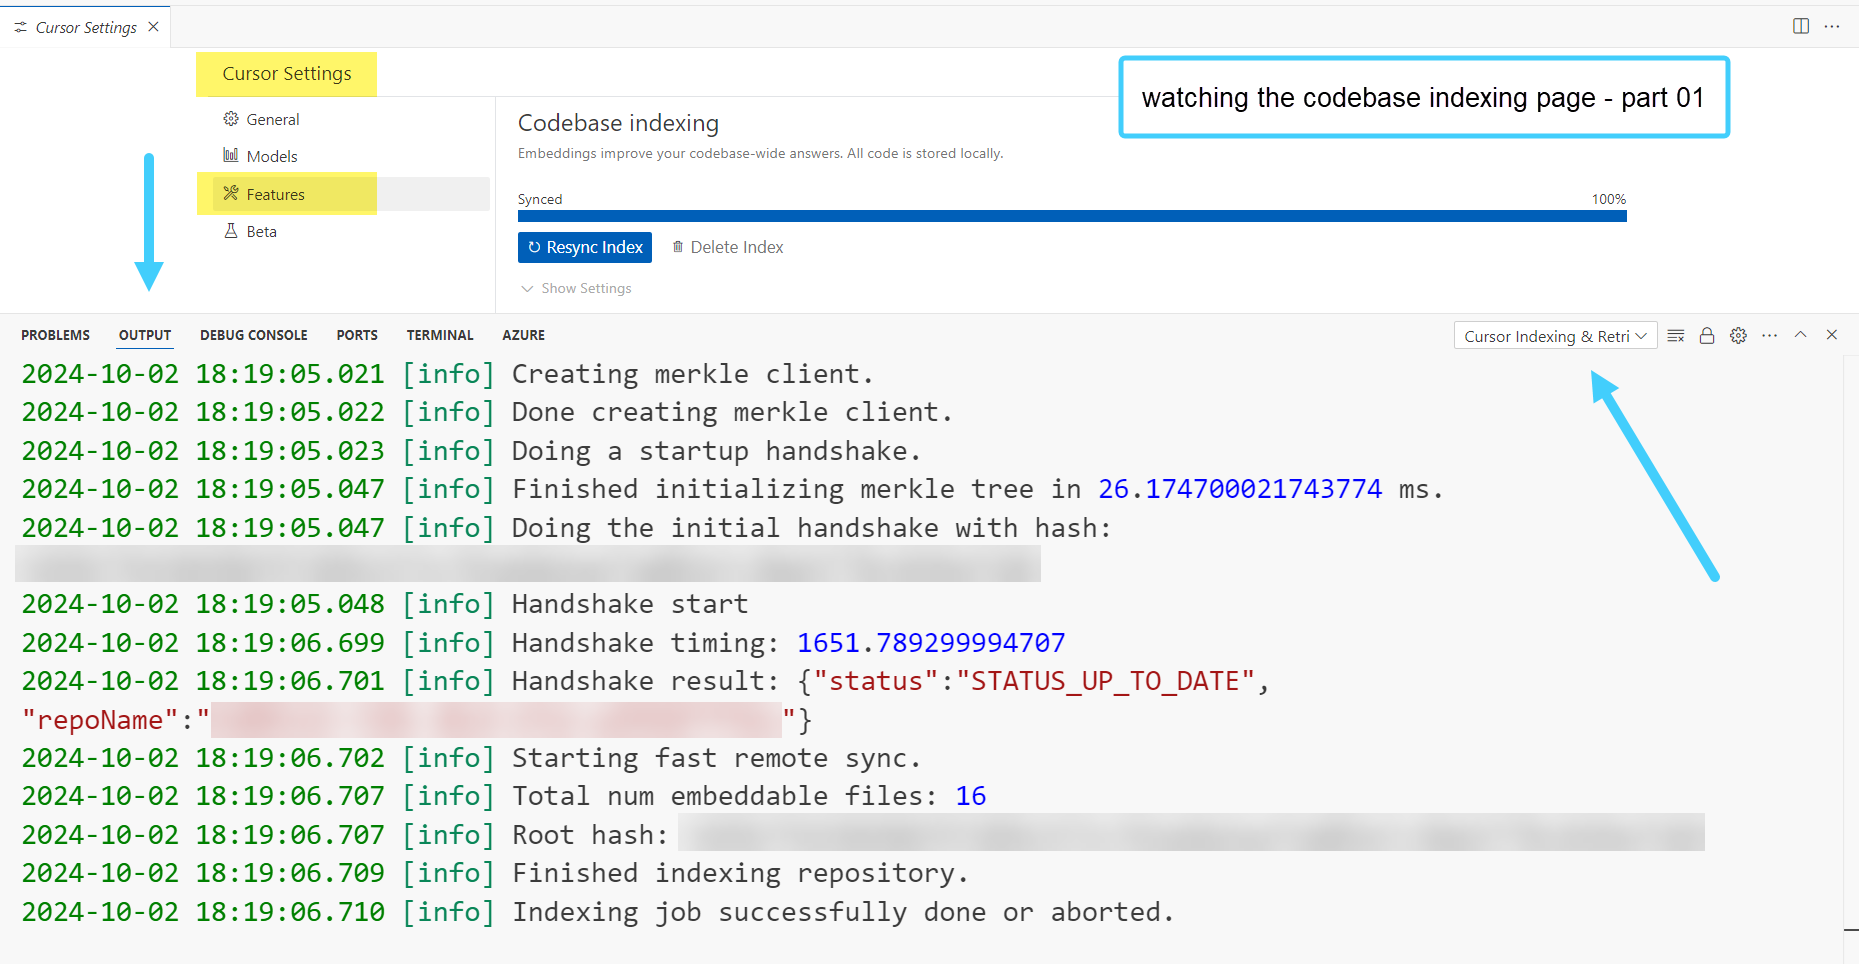Switch to the OUTPUT panel tab
Image resolution: width=1859 pixels, height=964 pixels.
145,335
